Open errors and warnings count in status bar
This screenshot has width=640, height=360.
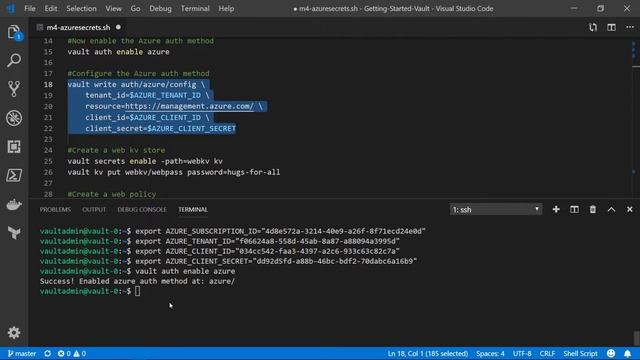click(72, 353)
